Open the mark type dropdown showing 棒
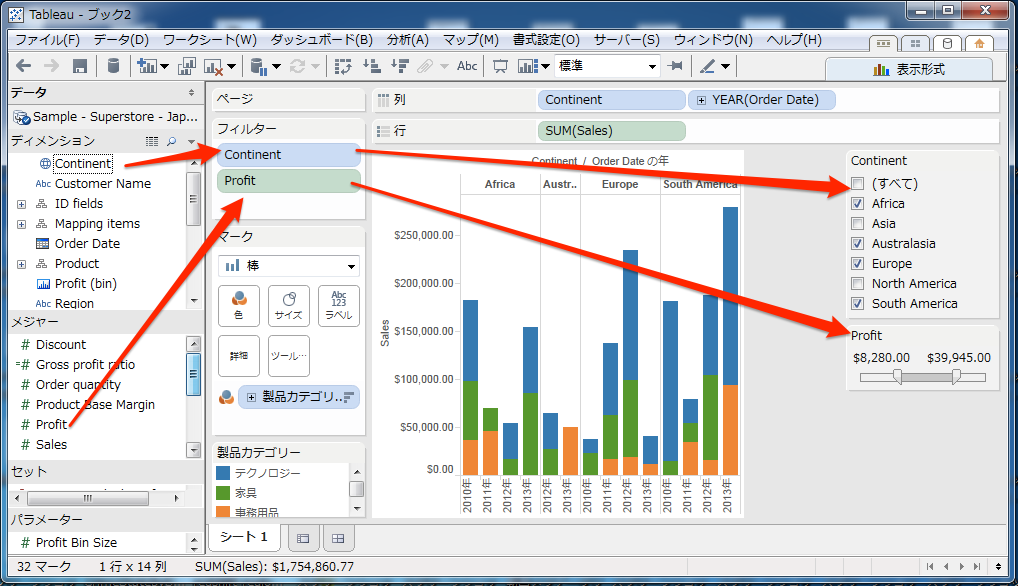 click(288, 266)
